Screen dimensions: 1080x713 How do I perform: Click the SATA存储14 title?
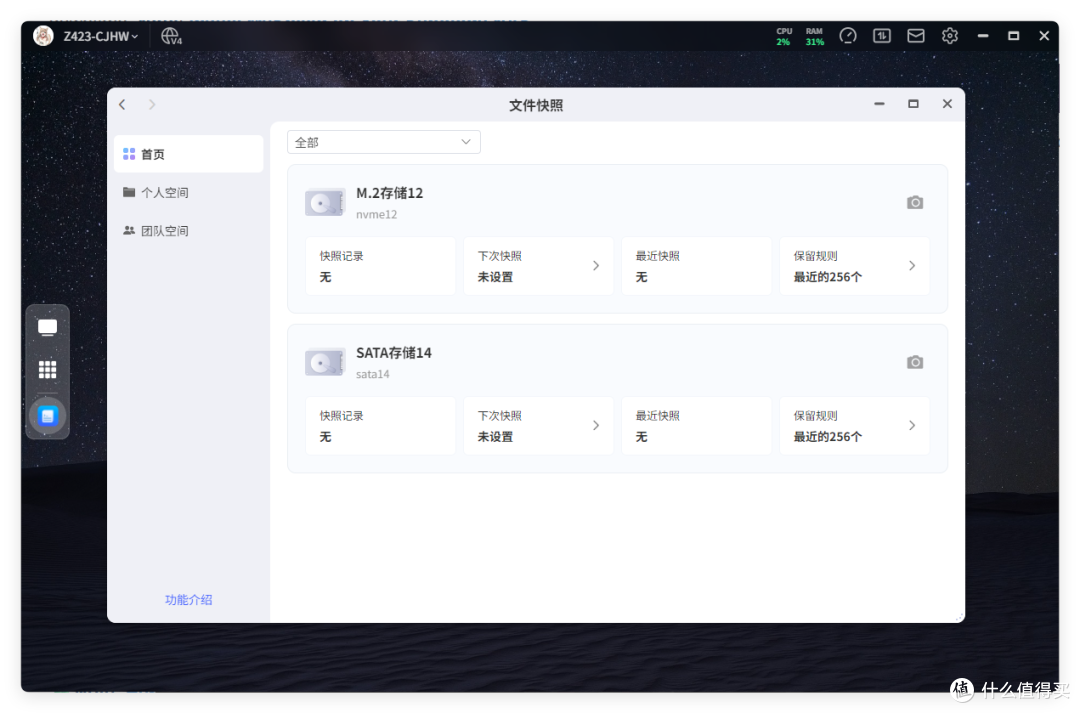(393, 353)
